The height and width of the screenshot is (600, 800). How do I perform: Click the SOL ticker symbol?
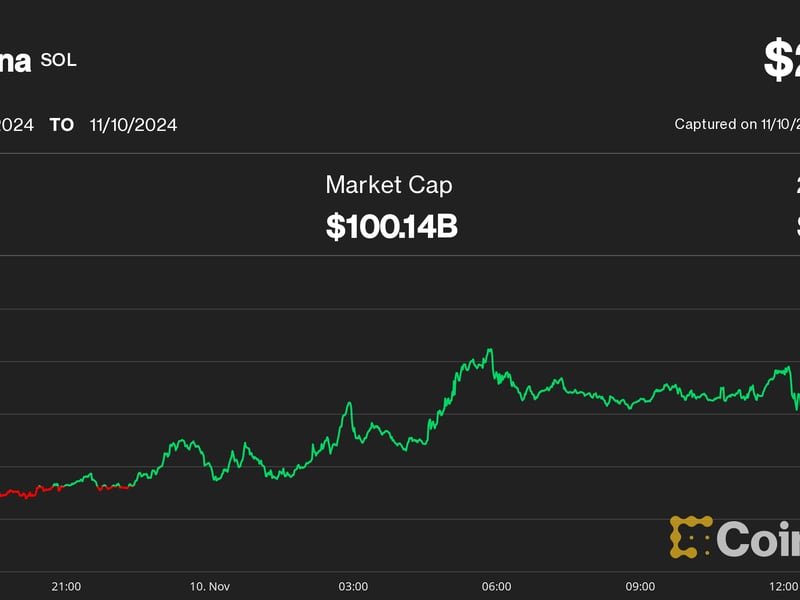tap(58, 60)
